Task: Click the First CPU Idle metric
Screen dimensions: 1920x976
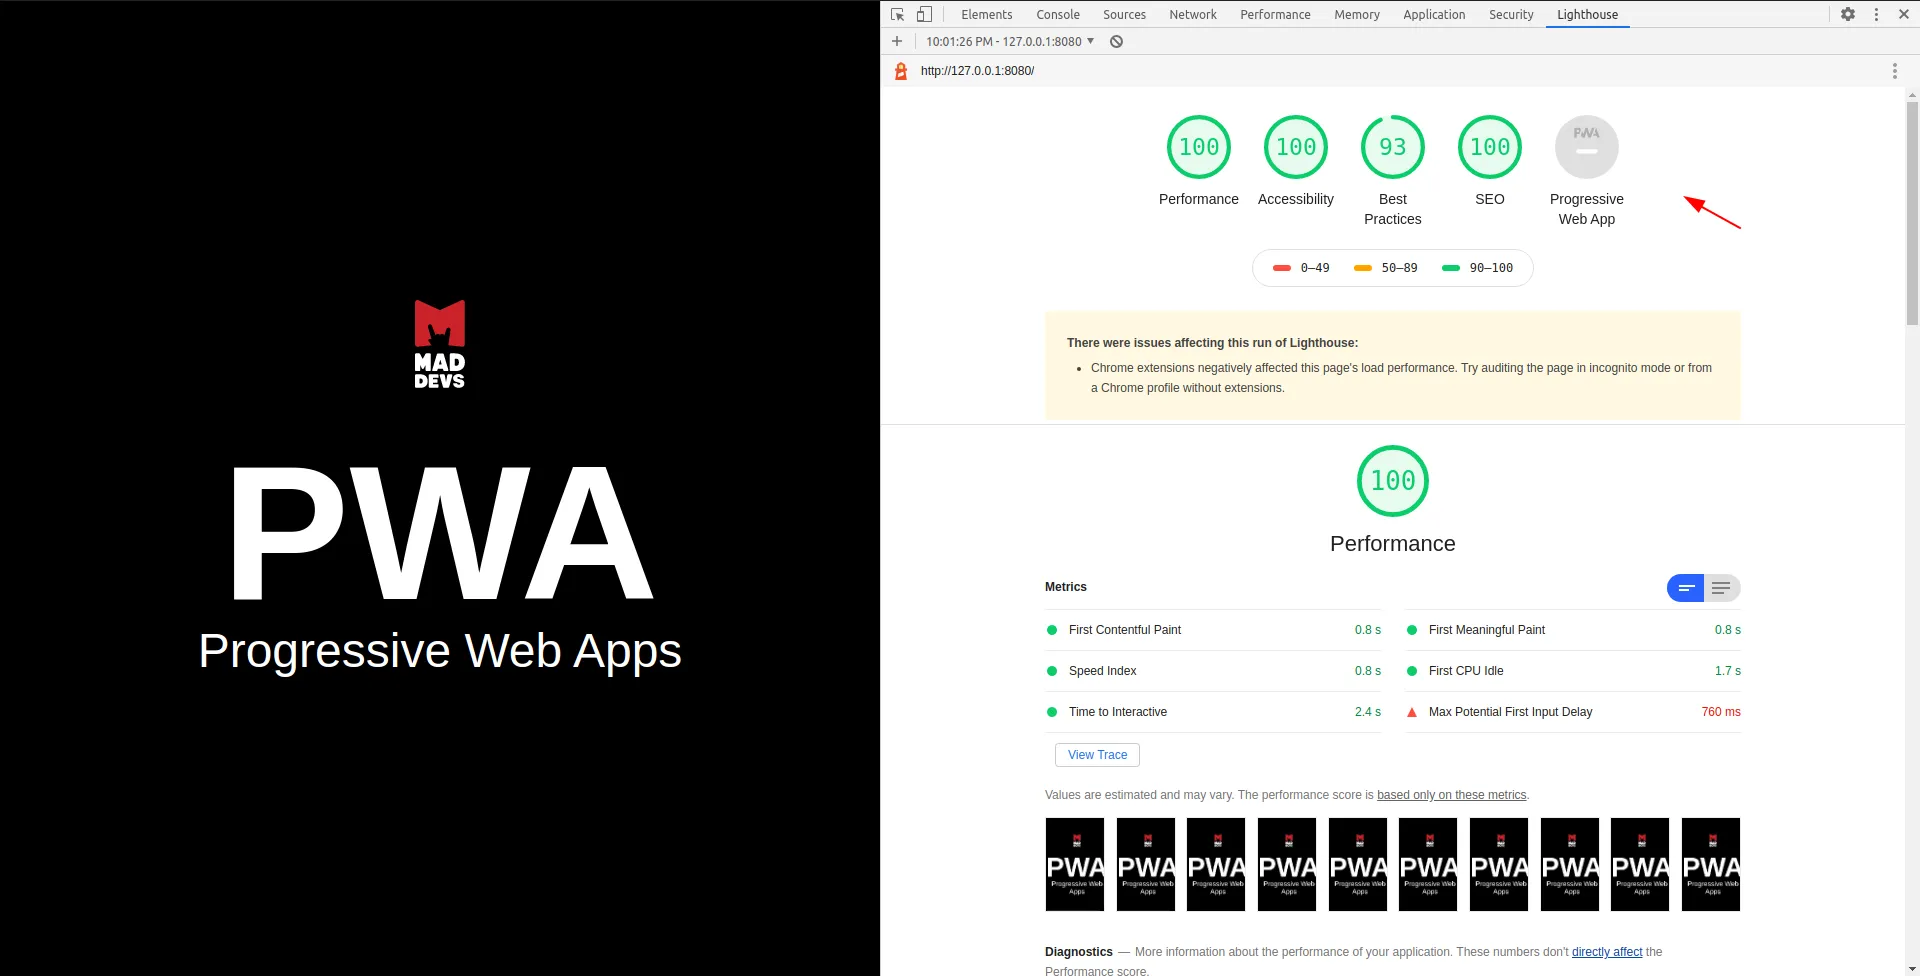Action: [1573, 671]
